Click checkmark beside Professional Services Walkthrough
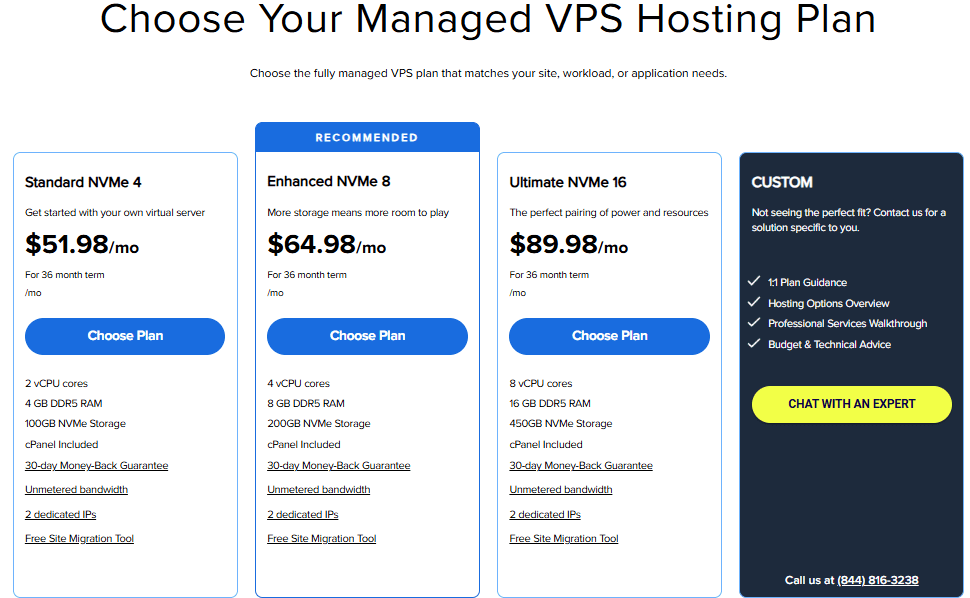Screen dimensions: 970x598 754,323
